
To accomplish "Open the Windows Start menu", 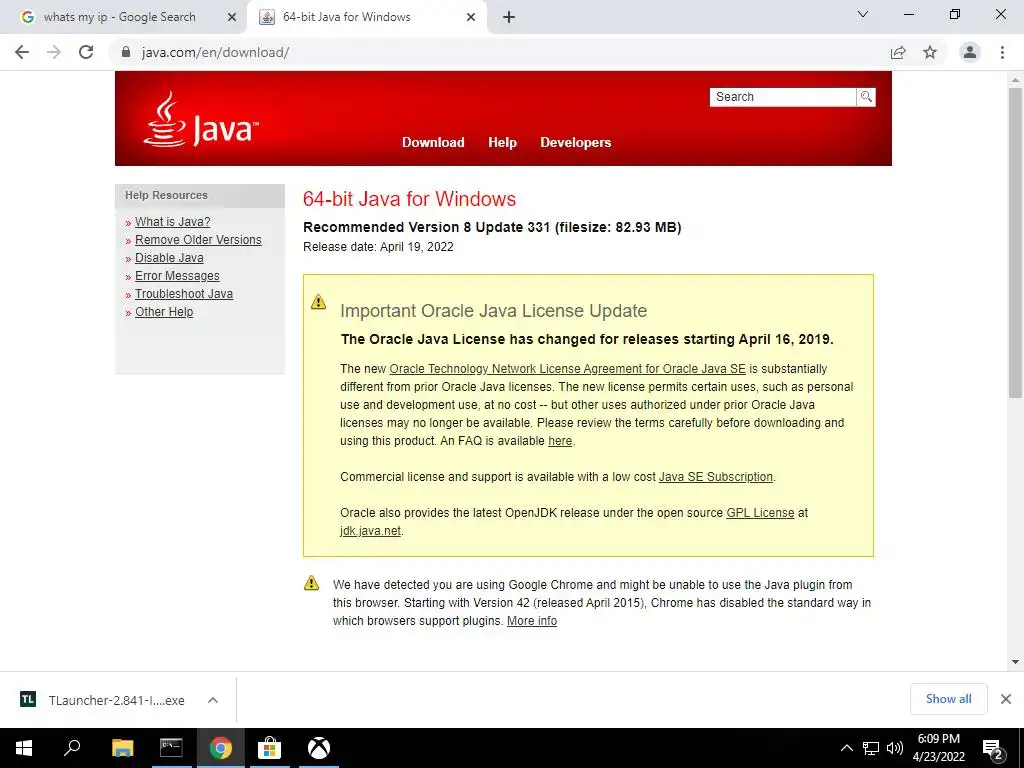I will coord(24,748).
